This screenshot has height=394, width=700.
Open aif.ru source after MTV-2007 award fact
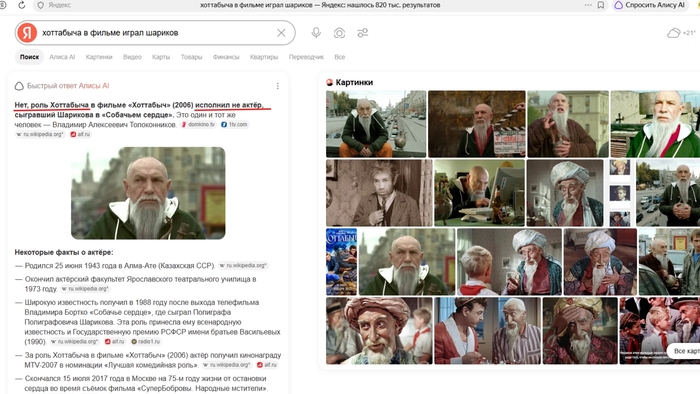pos(267,365)
